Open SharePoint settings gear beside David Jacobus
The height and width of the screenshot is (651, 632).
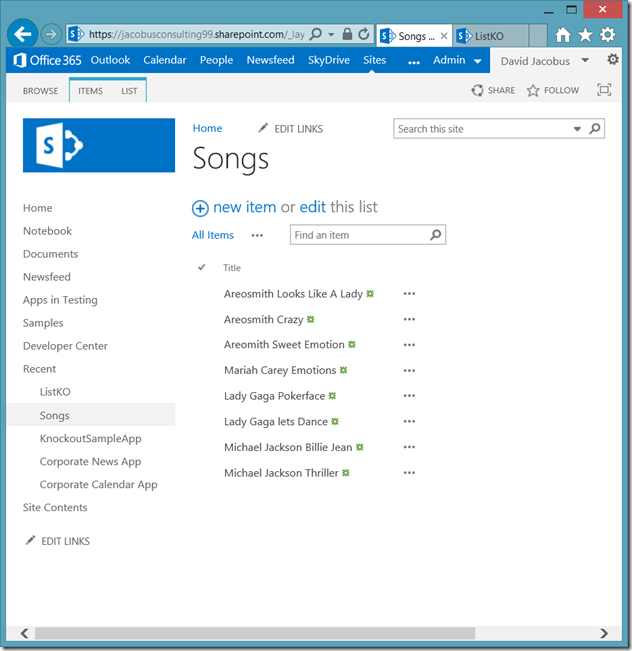click(x=612, y=60)
